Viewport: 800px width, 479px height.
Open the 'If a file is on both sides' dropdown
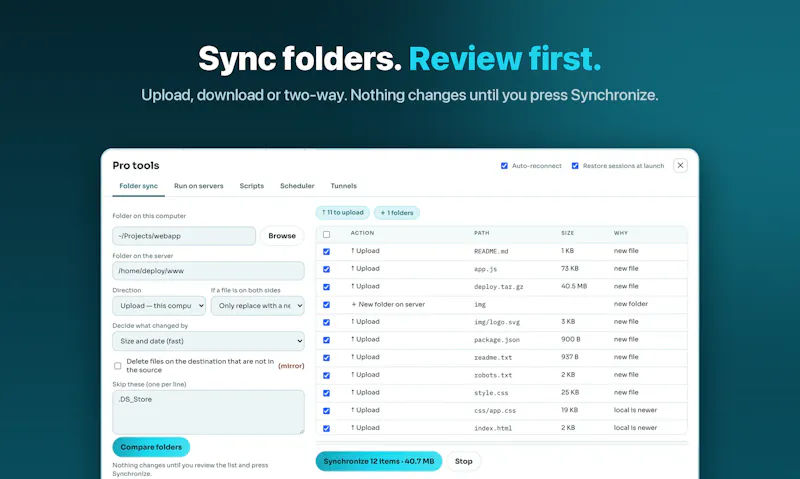click(258, 306)
